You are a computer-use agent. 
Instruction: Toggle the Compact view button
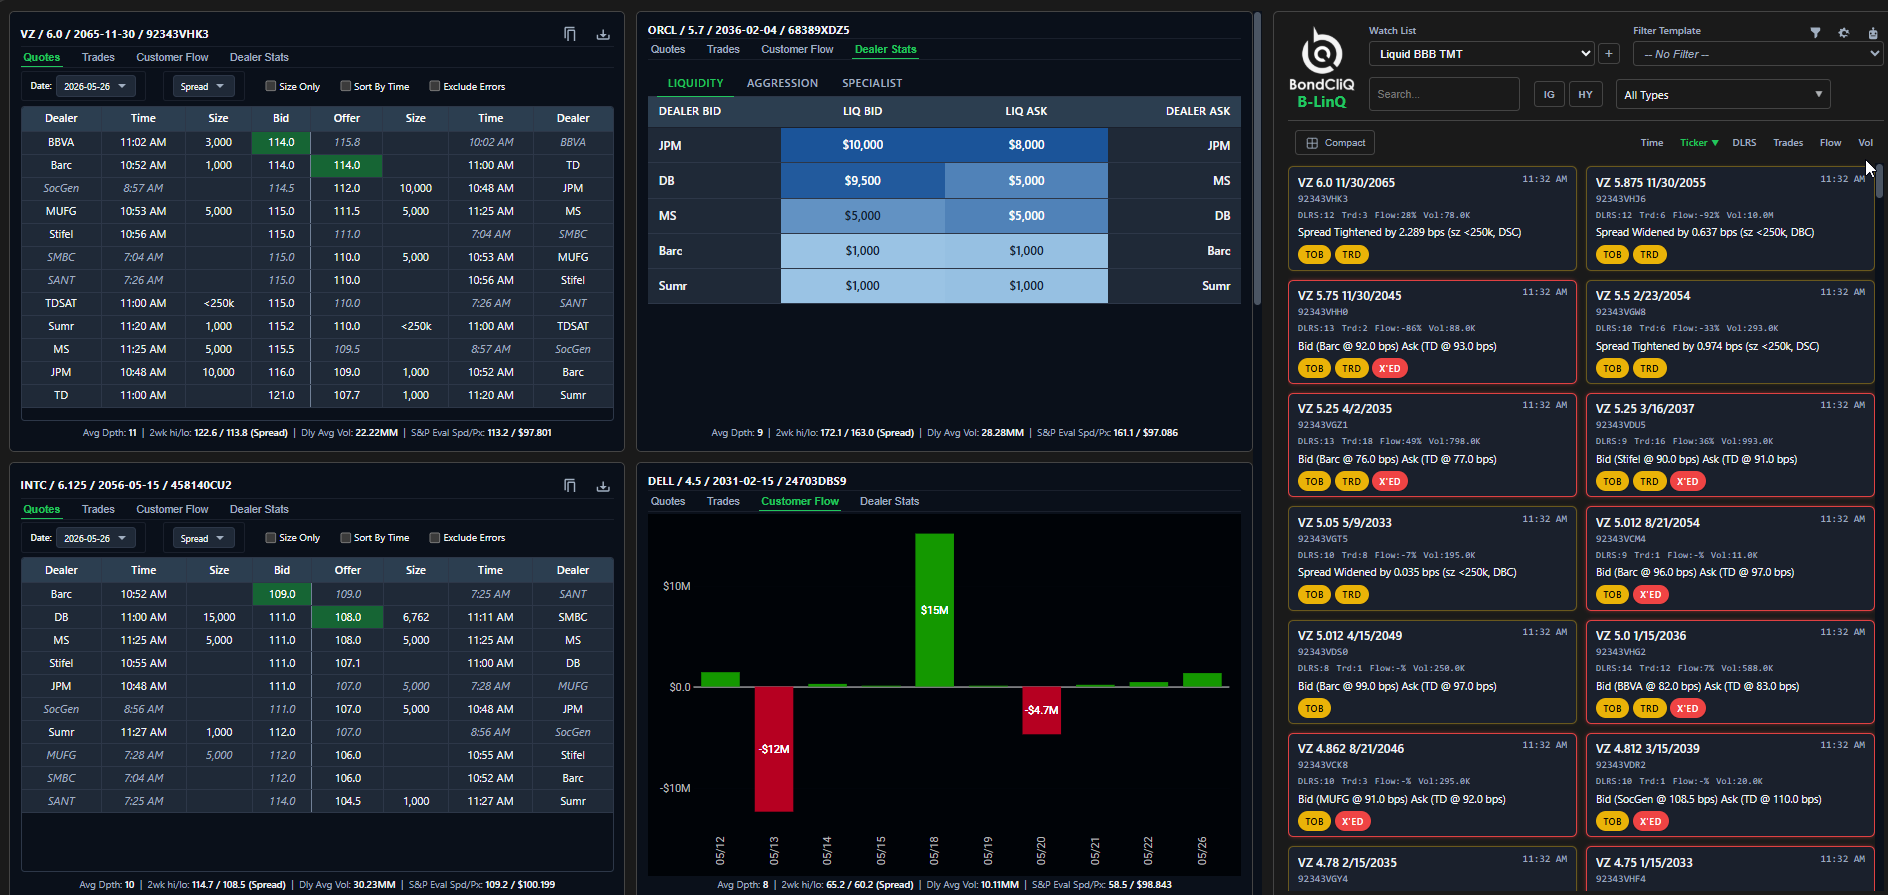click(x=1335, y=143)
